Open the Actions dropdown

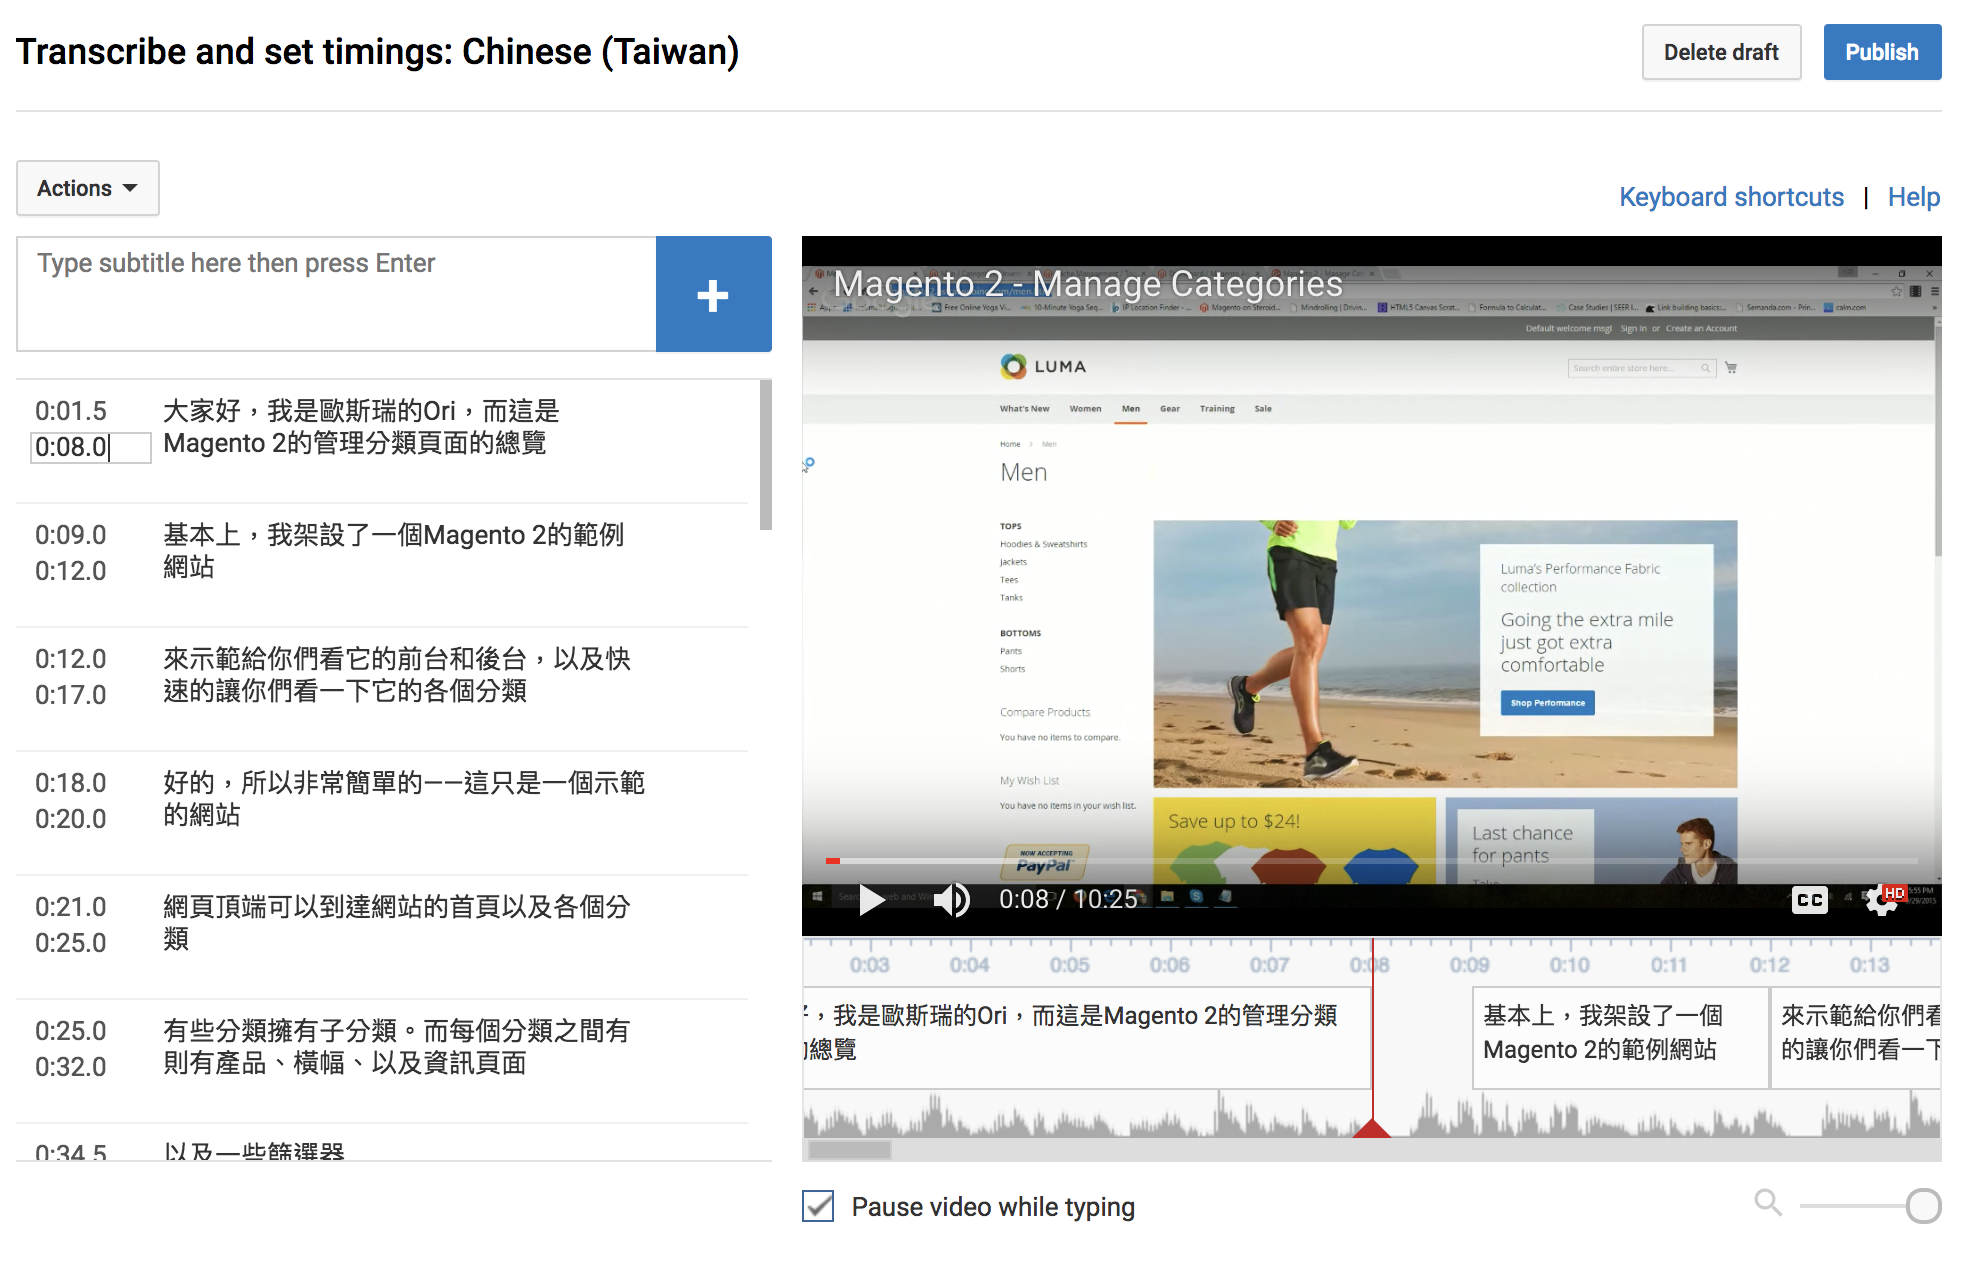click(88, 188)
